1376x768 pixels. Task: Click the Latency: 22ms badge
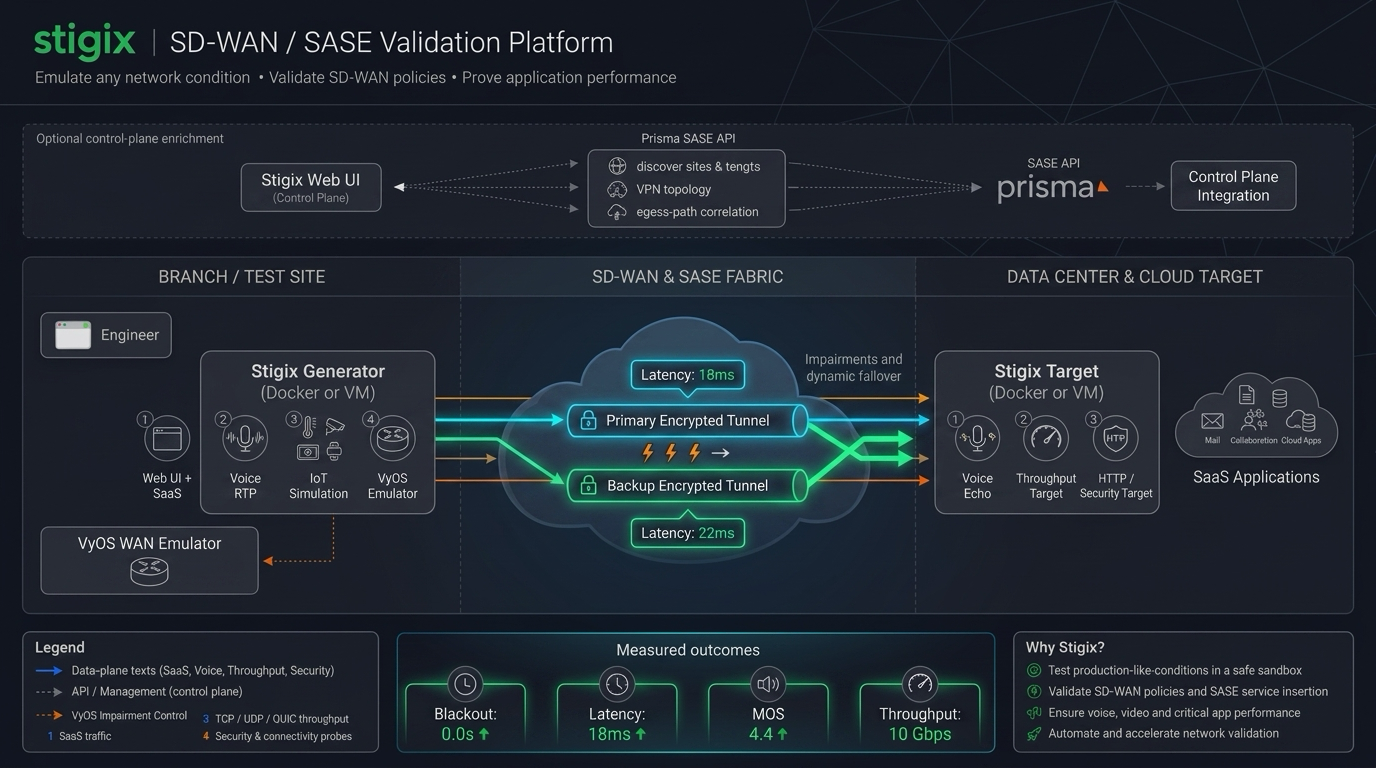point(688,533)
